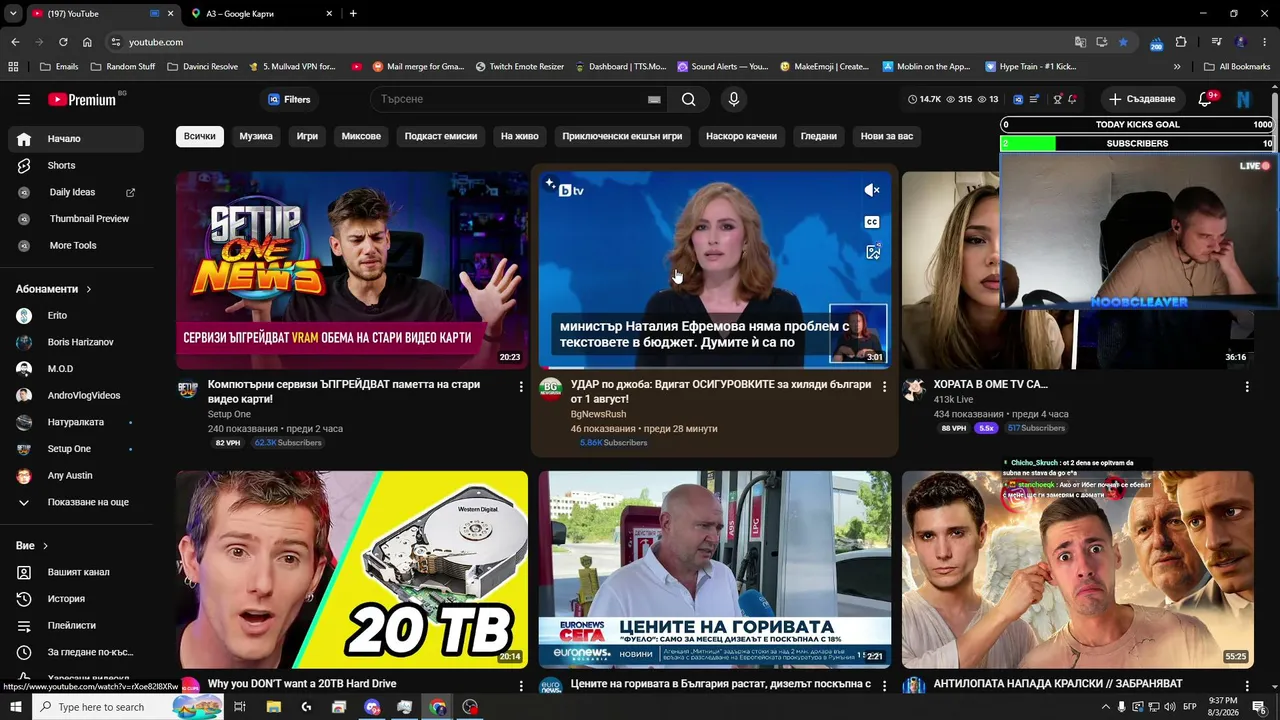Open options menu for ХОРАТА В OME TV video
The image size is (1280, 720).
point(1247,386)
